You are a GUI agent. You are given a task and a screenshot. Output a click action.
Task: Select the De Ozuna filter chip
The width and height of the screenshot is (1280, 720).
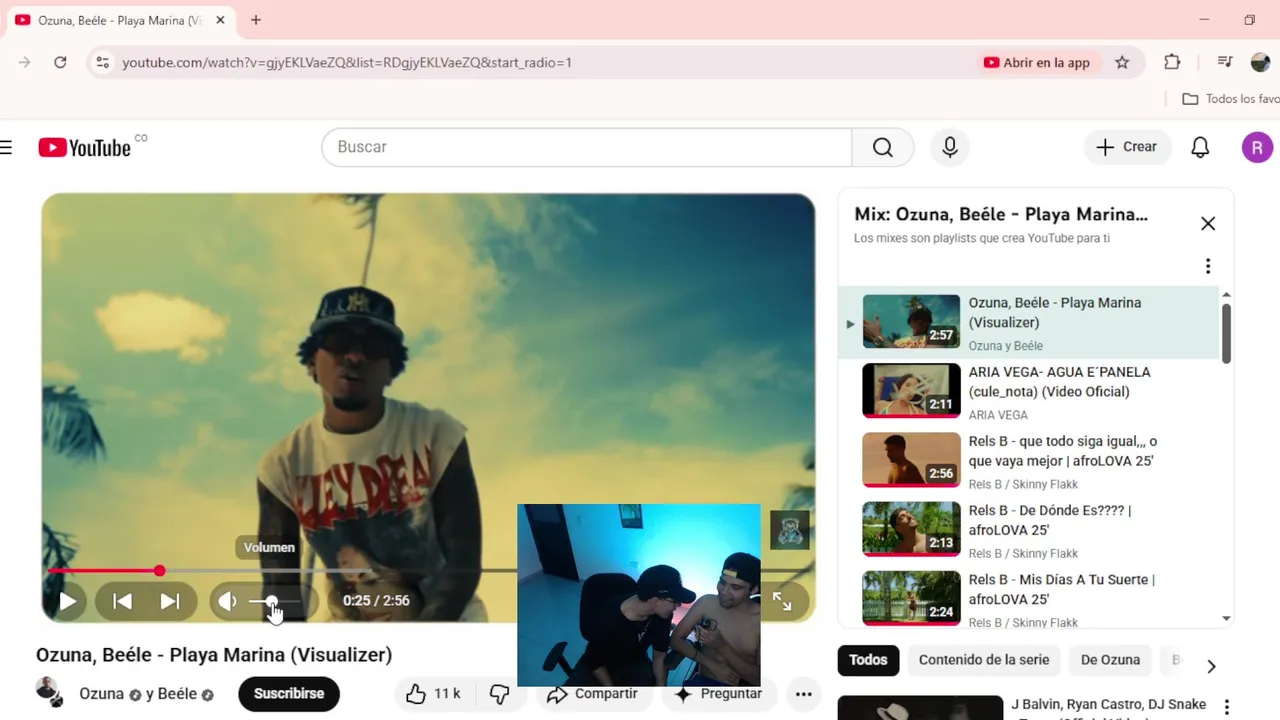pos(1110,660)
